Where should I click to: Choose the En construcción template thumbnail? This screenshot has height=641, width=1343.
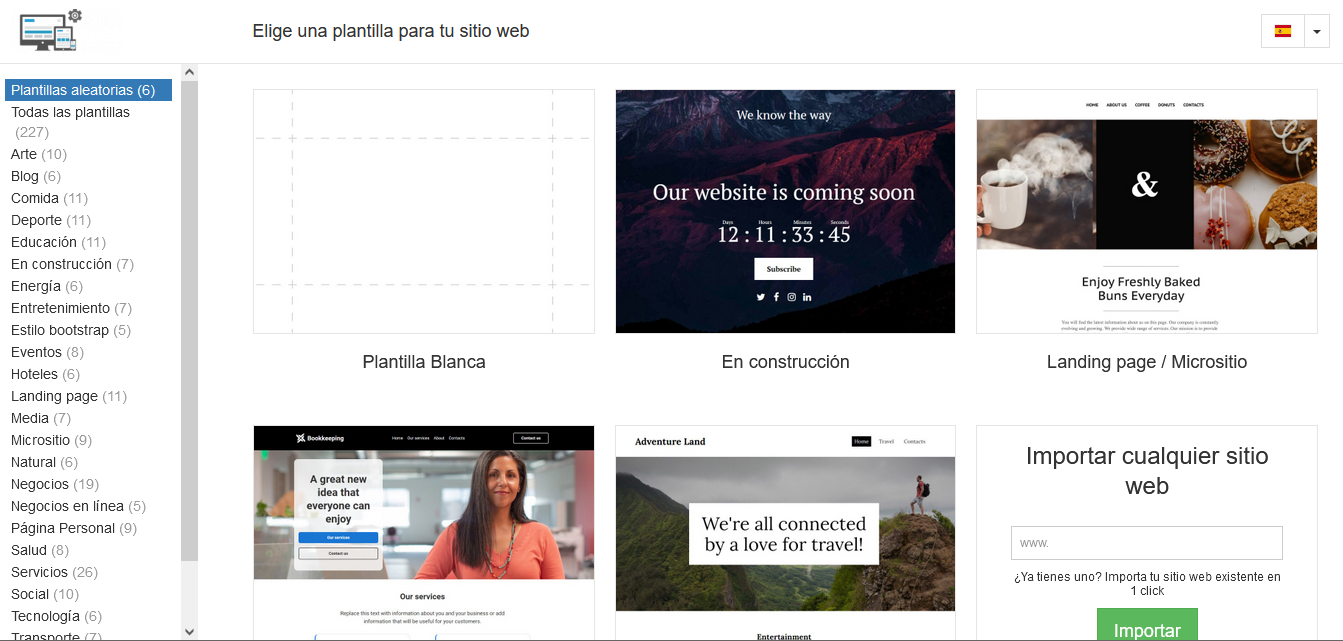tap(785, 211)
